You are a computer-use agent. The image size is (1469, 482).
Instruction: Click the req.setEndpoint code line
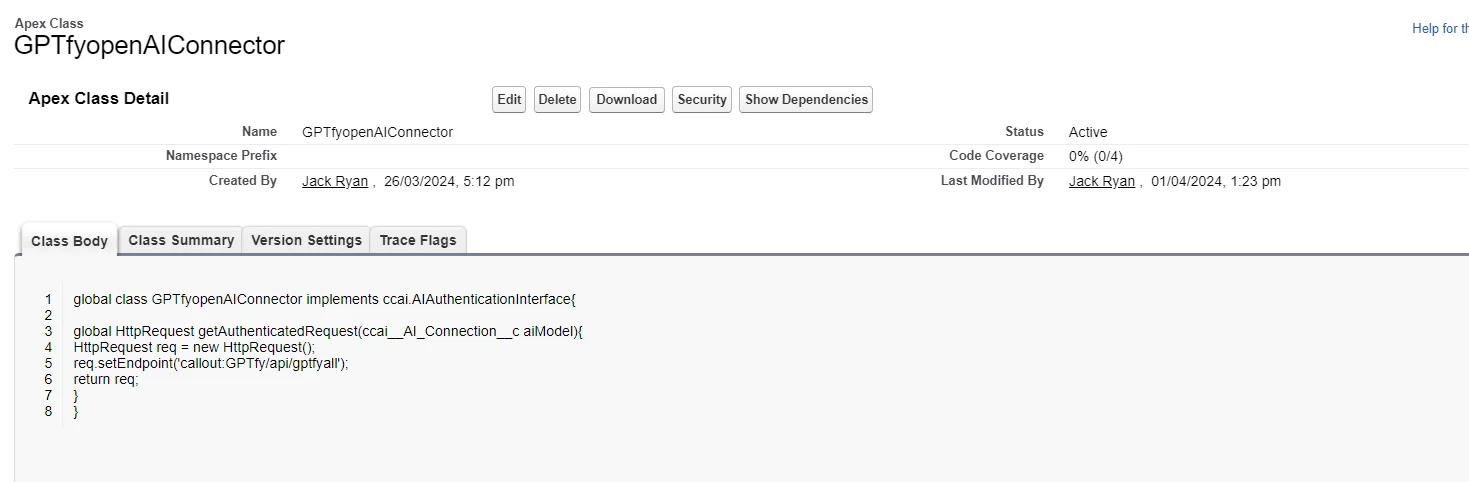click(x=210, y=363)
